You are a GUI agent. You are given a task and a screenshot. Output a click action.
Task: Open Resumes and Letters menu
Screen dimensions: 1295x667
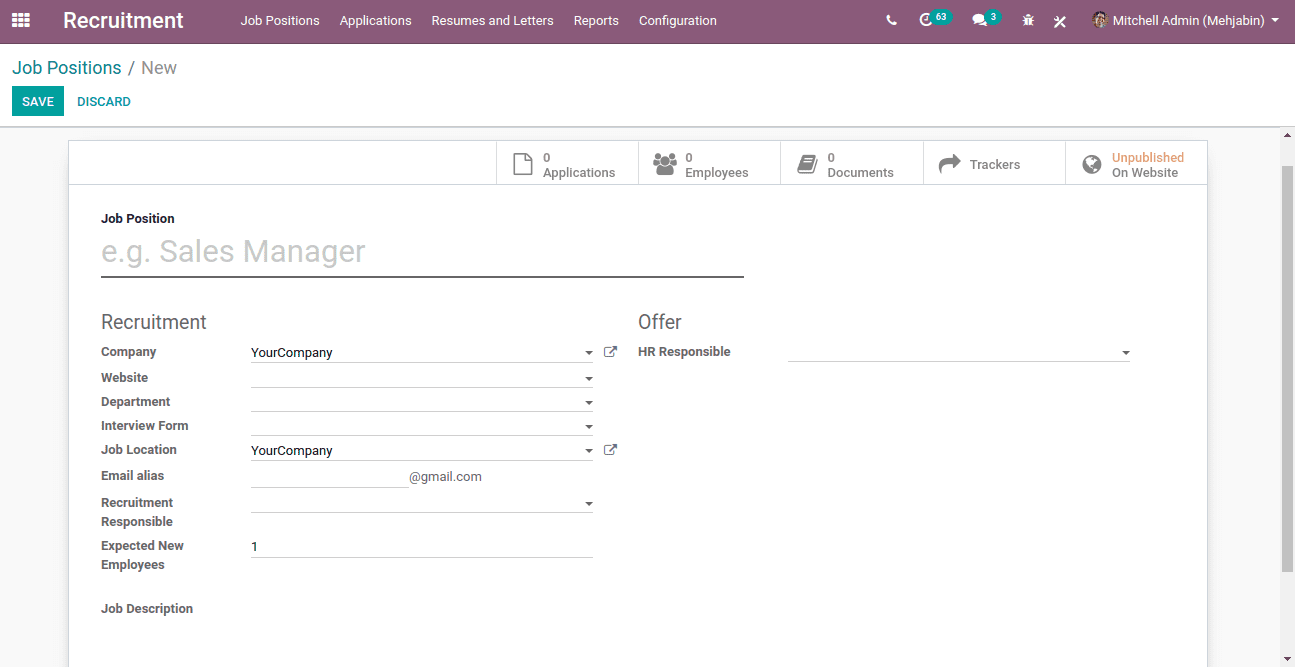tap(492, 20)
